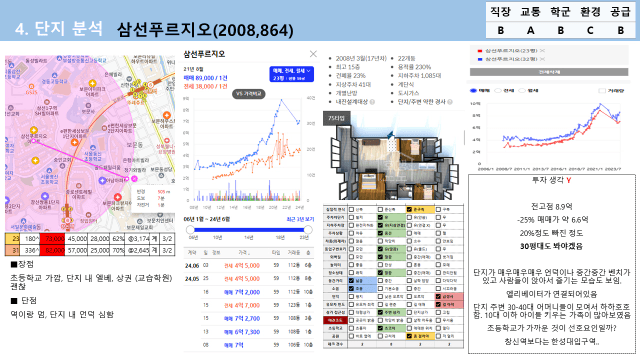This screenshot has width=640, height=360.
Task: Click the compass arrow on the floor plan
Action: (391, 135)
